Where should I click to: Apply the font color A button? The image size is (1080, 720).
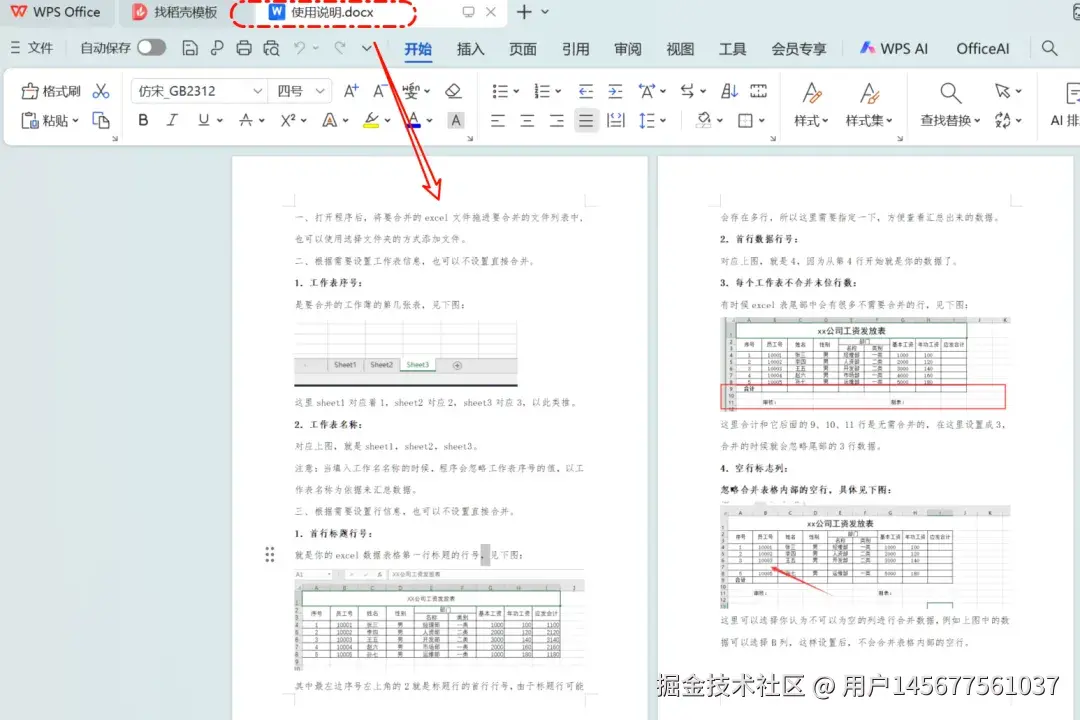pos(413,121)
